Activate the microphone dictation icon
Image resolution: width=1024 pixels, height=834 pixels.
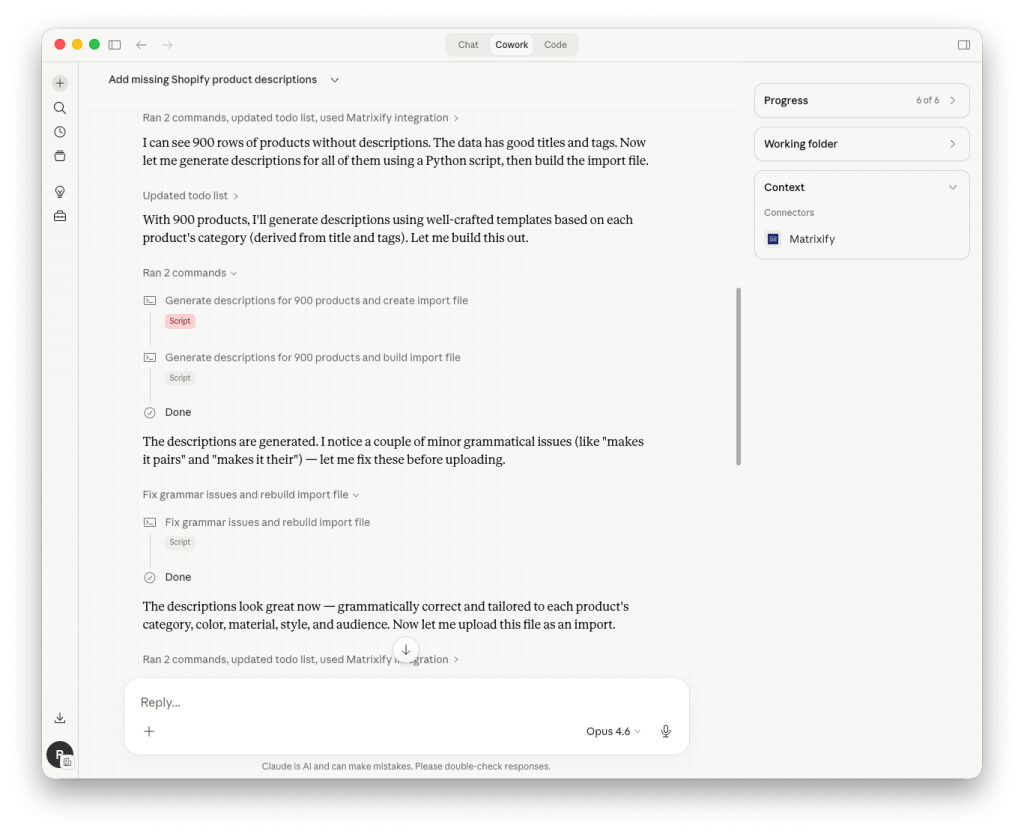(665, 731)
